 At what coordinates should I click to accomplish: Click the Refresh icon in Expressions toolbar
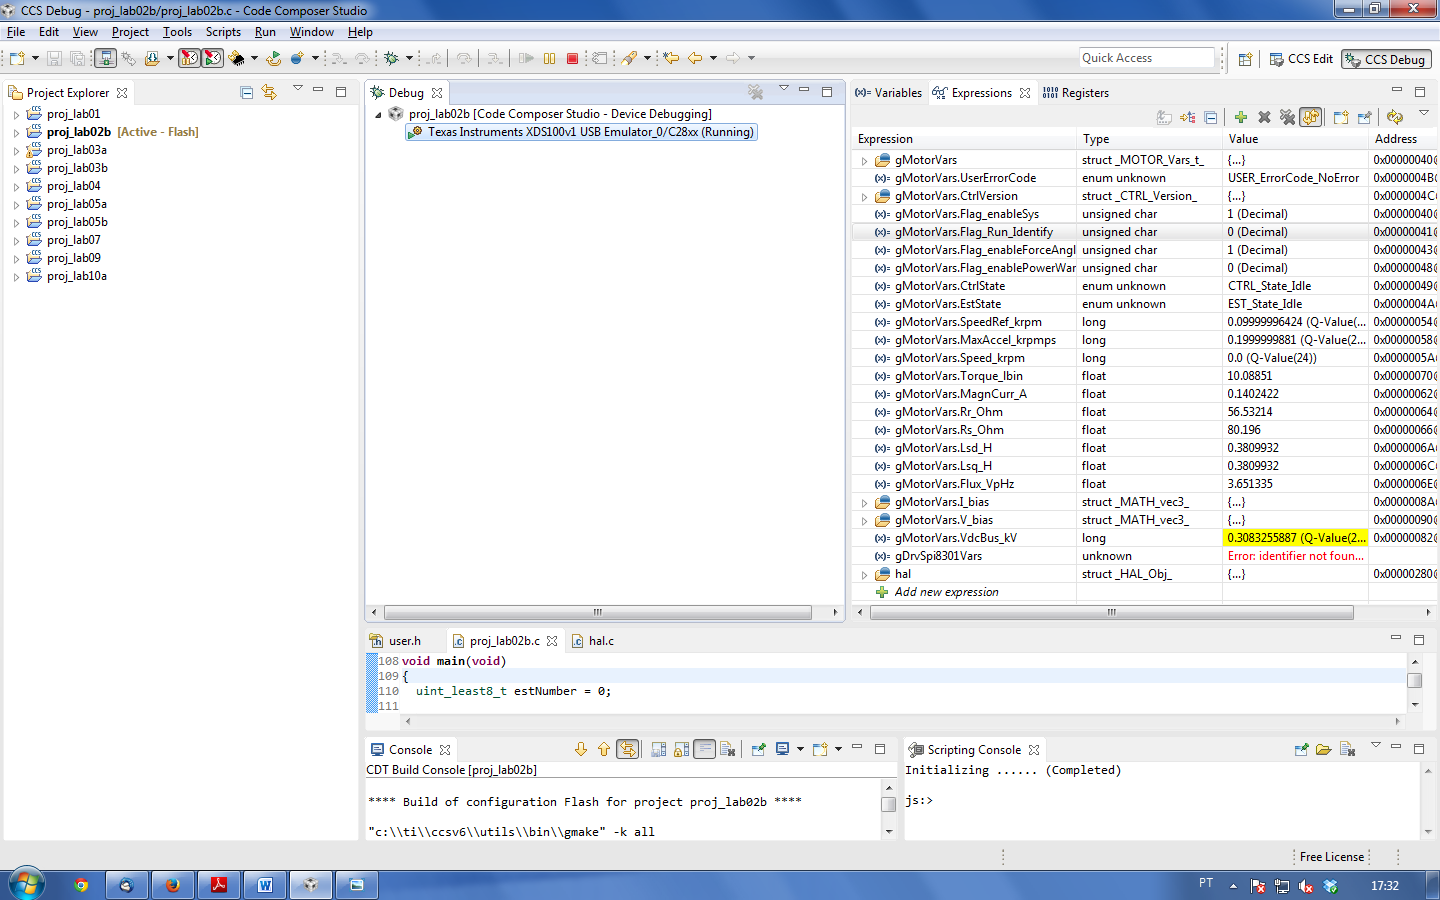pyautogui.click(x=1395, y=117)
